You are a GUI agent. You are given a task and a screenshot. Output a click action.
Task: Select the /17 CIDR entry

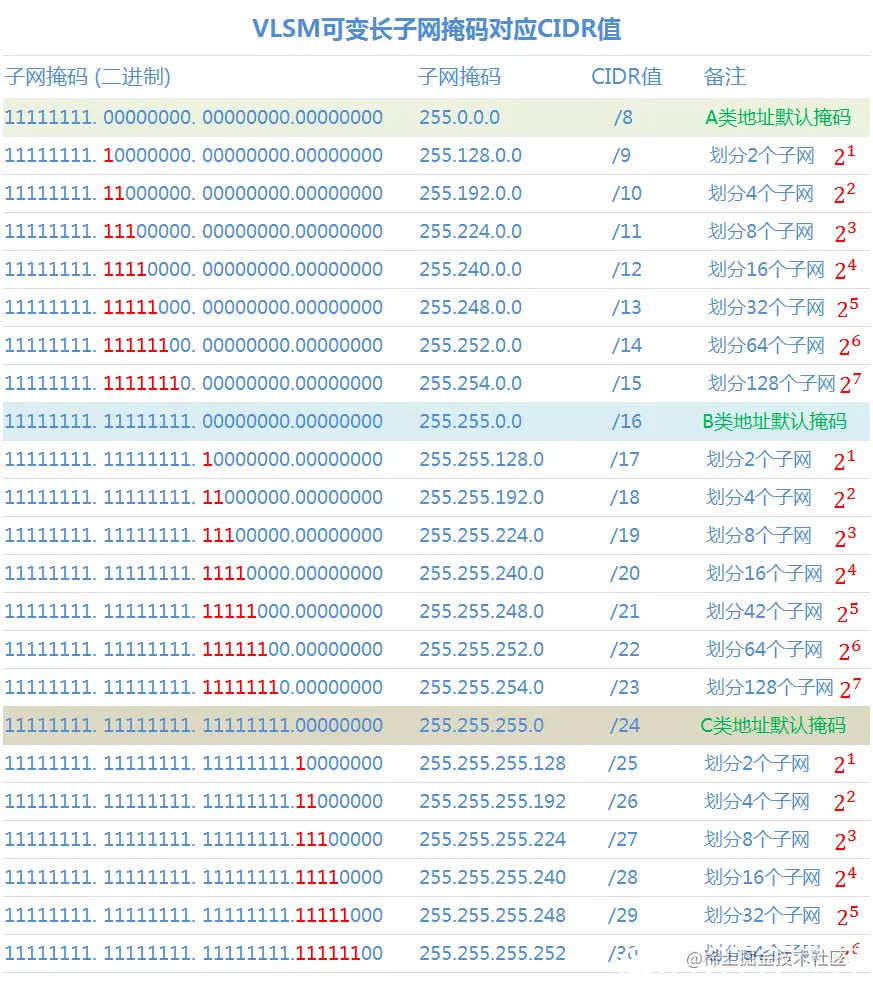(x=624, y=459)
